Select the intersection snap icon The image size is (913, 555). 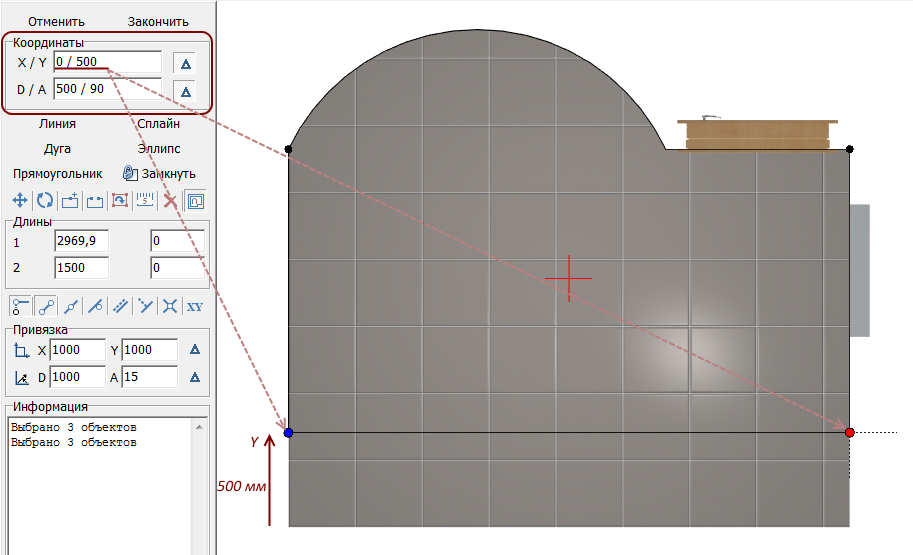coord(170,306)
